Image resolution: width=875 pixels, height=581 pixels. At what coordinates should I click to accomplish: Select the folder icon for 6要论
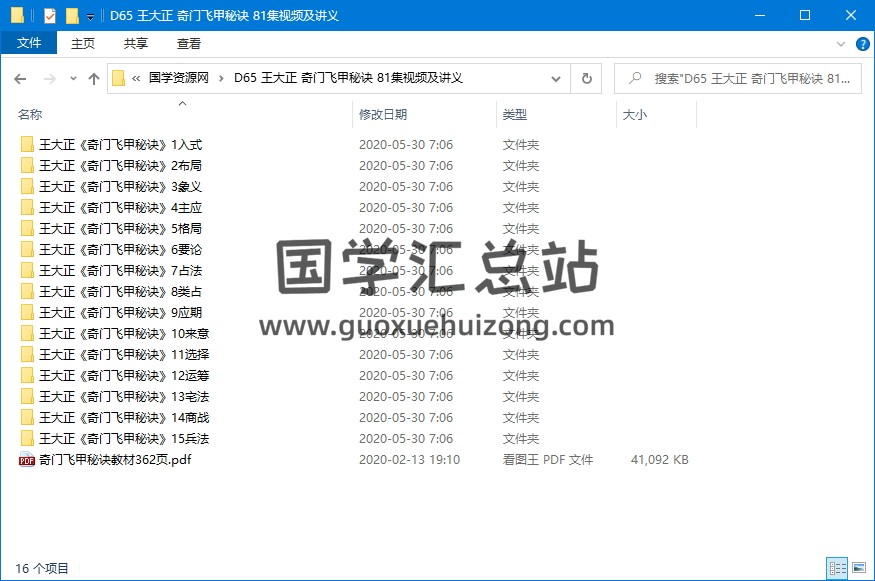pos(27,249)
